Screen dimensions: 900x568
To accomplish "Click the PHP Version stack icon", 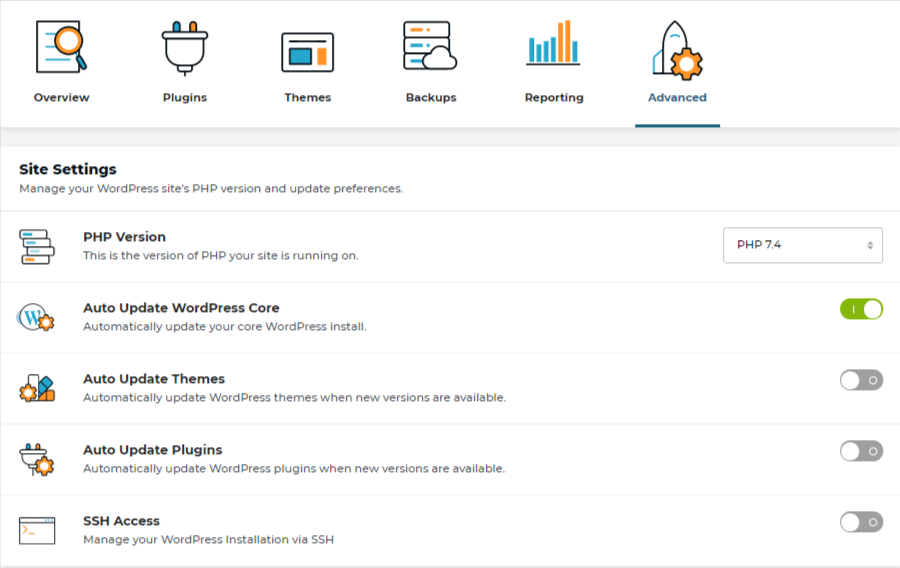I will pyautogui.click(x=37, y=247).
